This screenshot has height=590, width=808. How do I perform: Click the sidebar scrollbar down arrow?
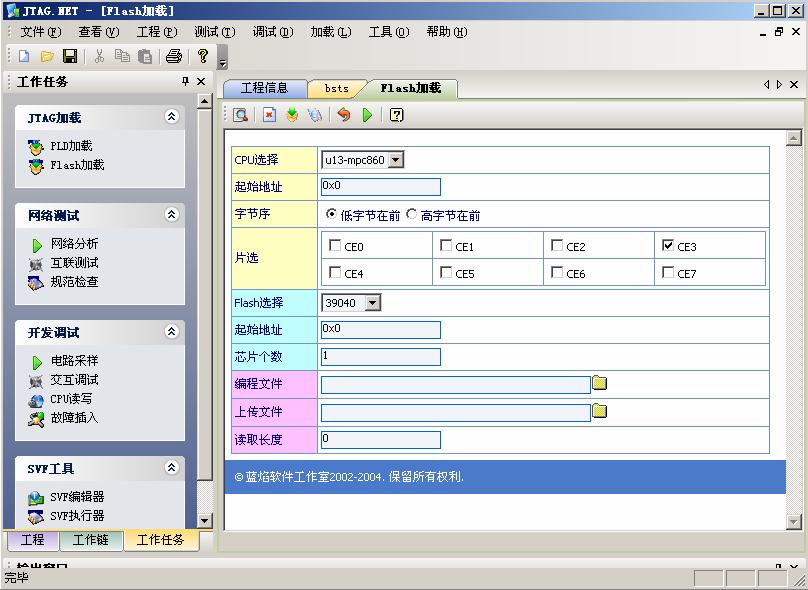(x=205, y=520)
